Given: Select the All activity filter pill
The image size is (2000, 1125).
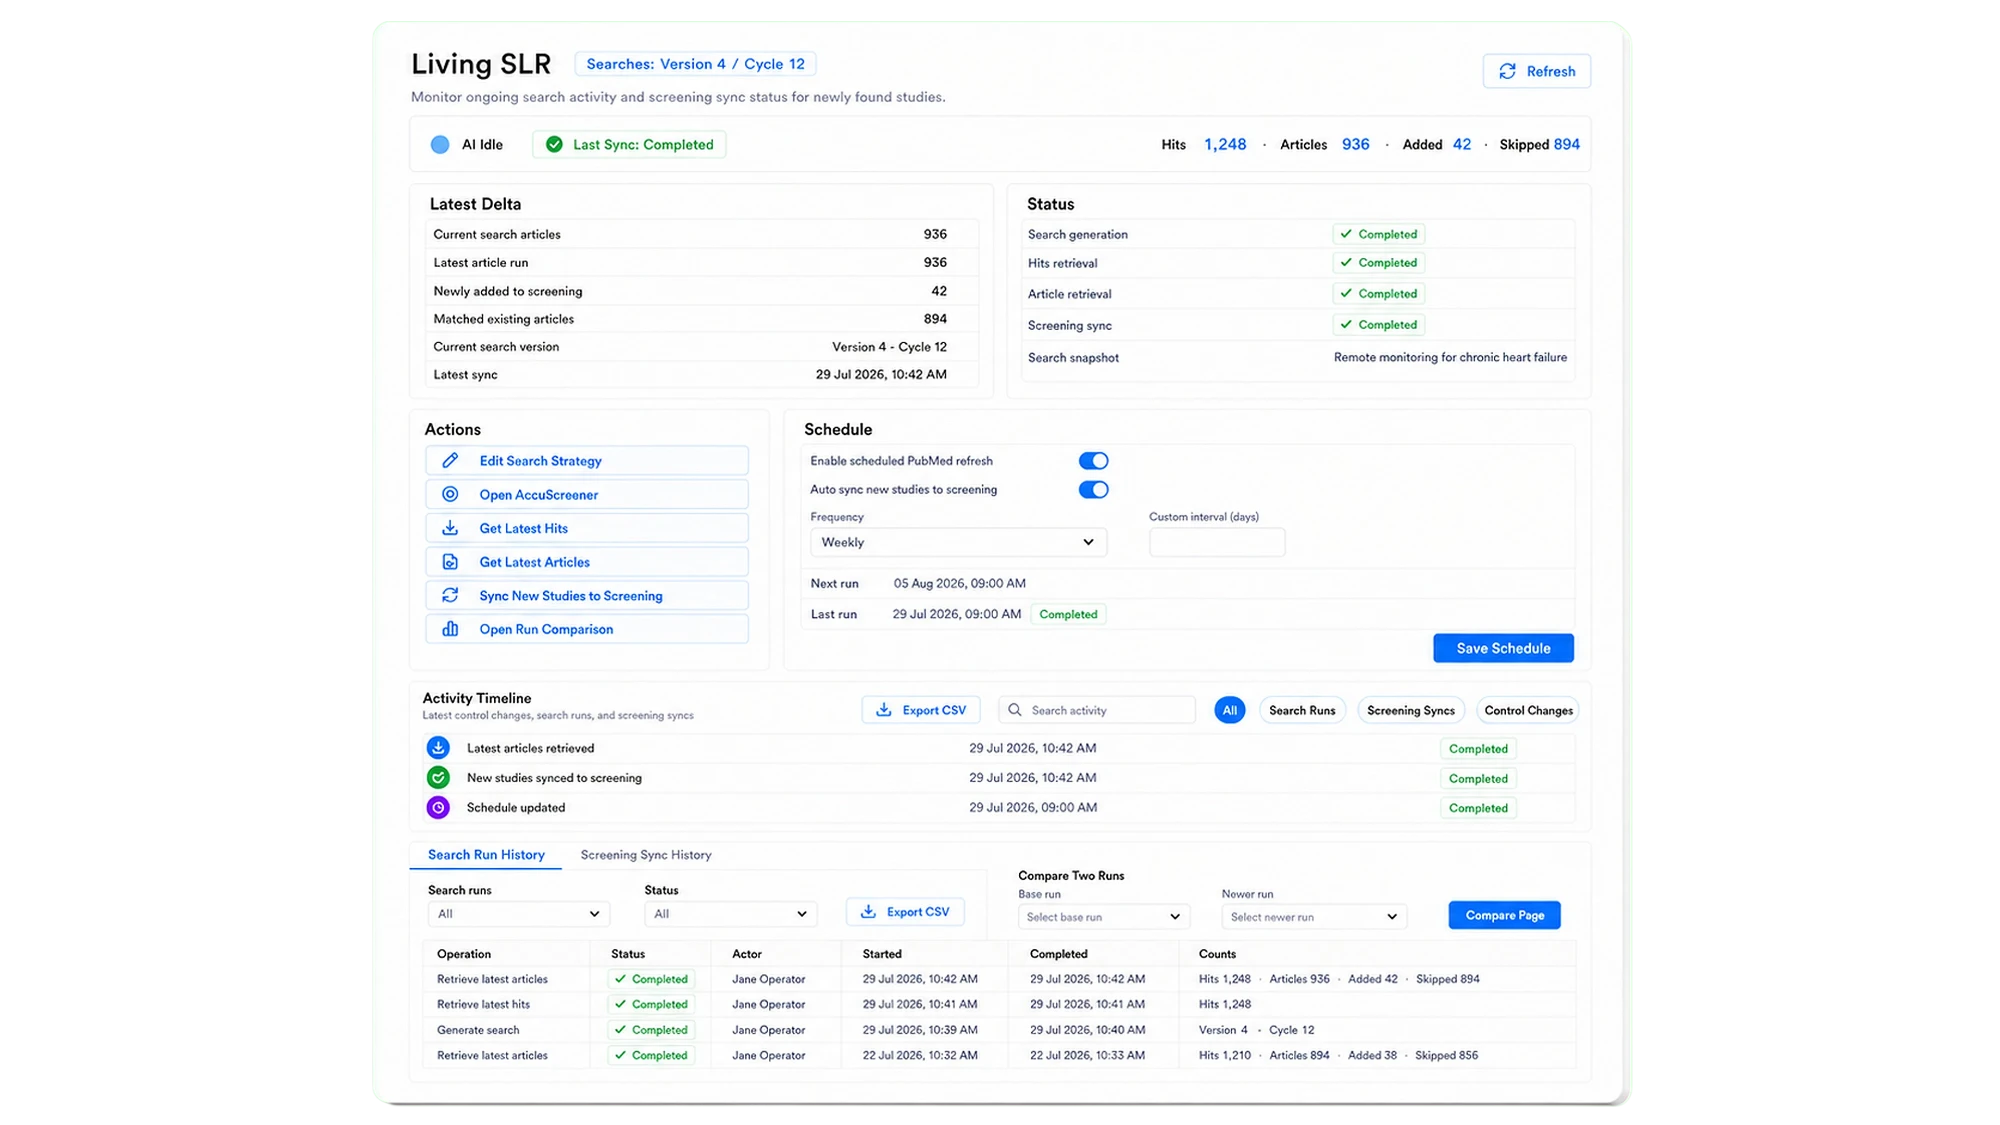Looking at the screenshot, I should [1229, 710].
